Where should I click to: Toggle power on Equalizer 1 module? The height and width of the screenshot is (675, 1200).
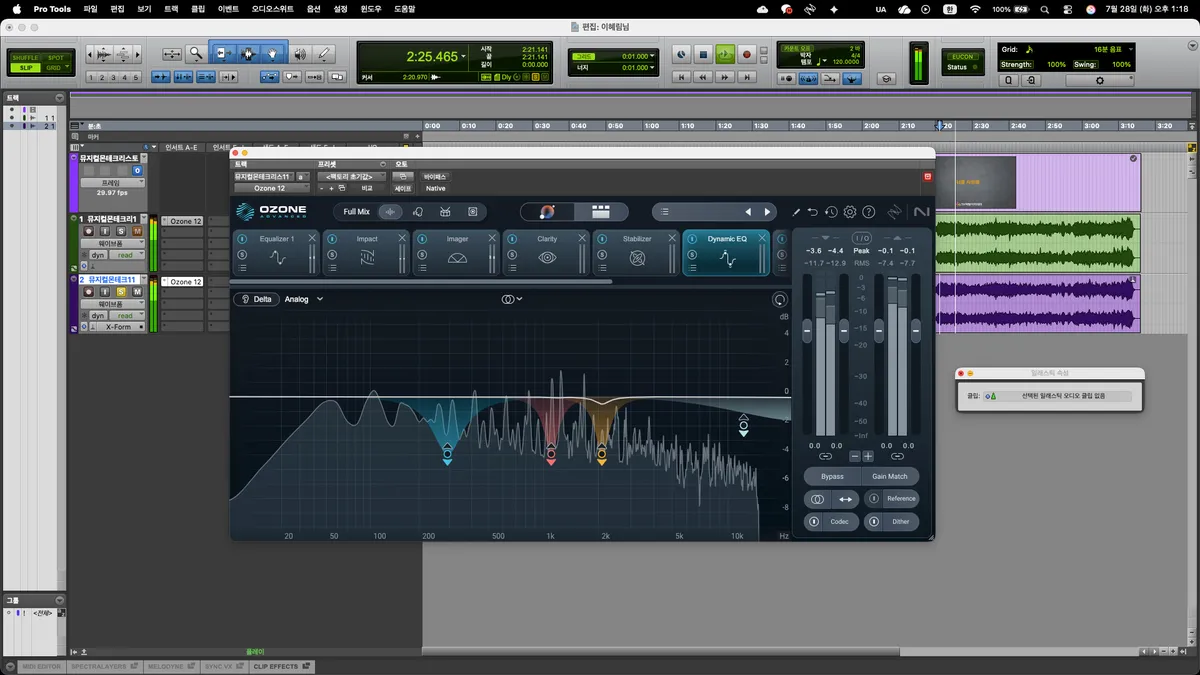(x=242, y=239)
